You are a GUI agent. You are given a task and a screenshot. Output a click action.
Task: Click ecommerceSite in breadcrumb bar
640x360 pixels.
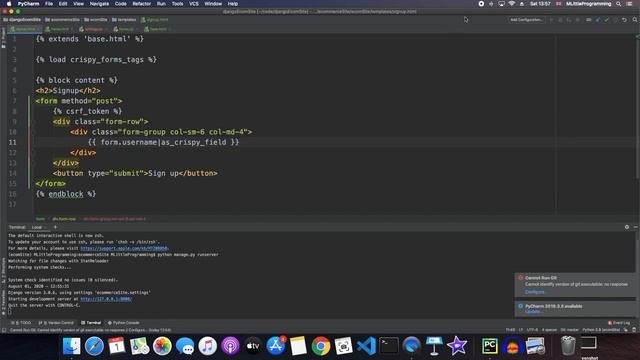[x=62, y=20]
